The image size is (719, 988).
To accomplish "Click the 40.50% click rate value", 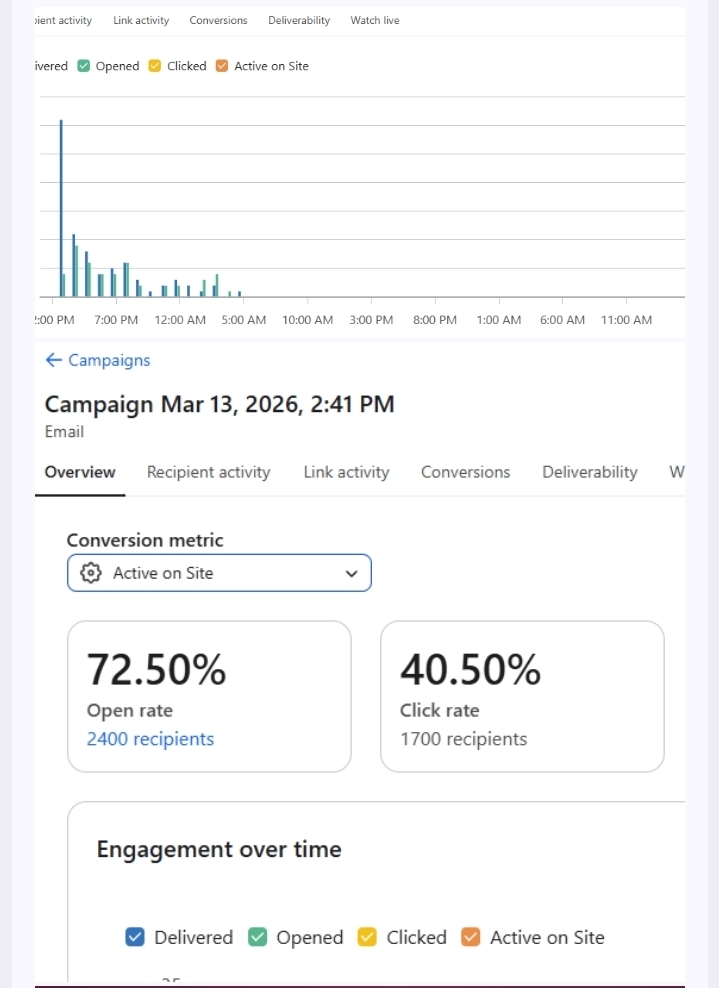I will (x=470, y=669).
